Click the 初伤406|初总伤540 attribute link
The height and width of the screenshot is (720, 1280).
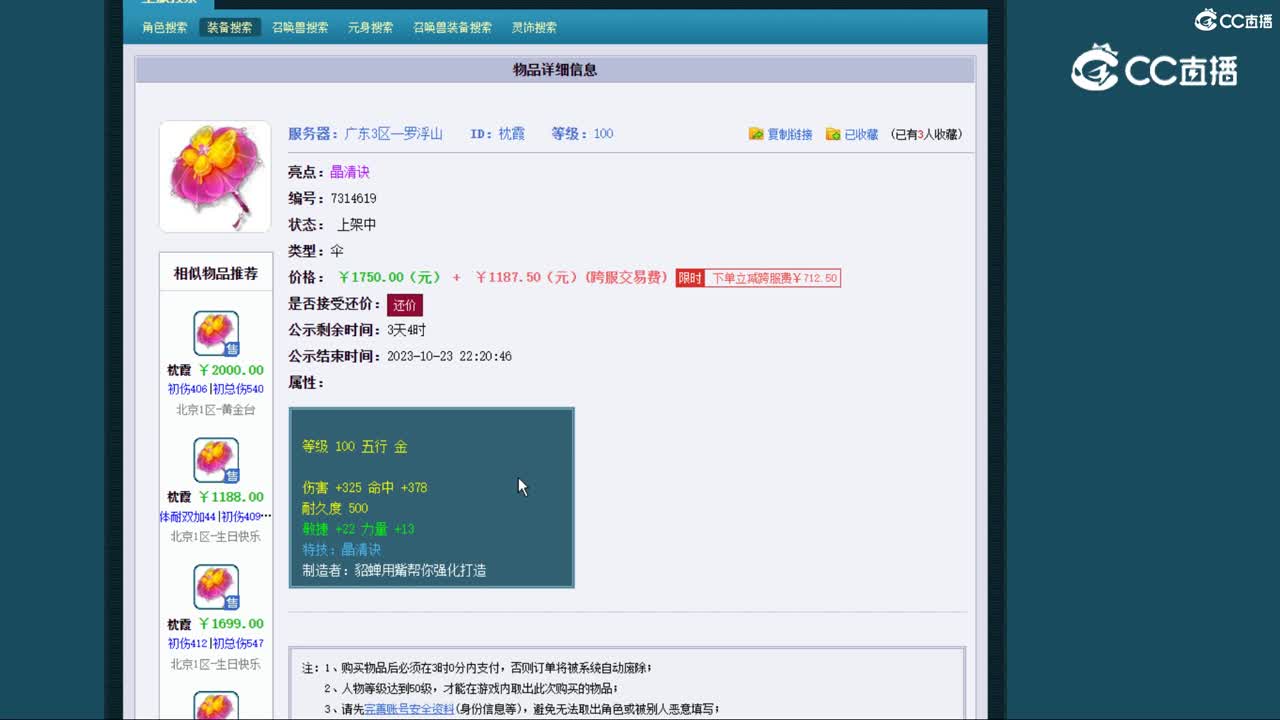[216, 389]
